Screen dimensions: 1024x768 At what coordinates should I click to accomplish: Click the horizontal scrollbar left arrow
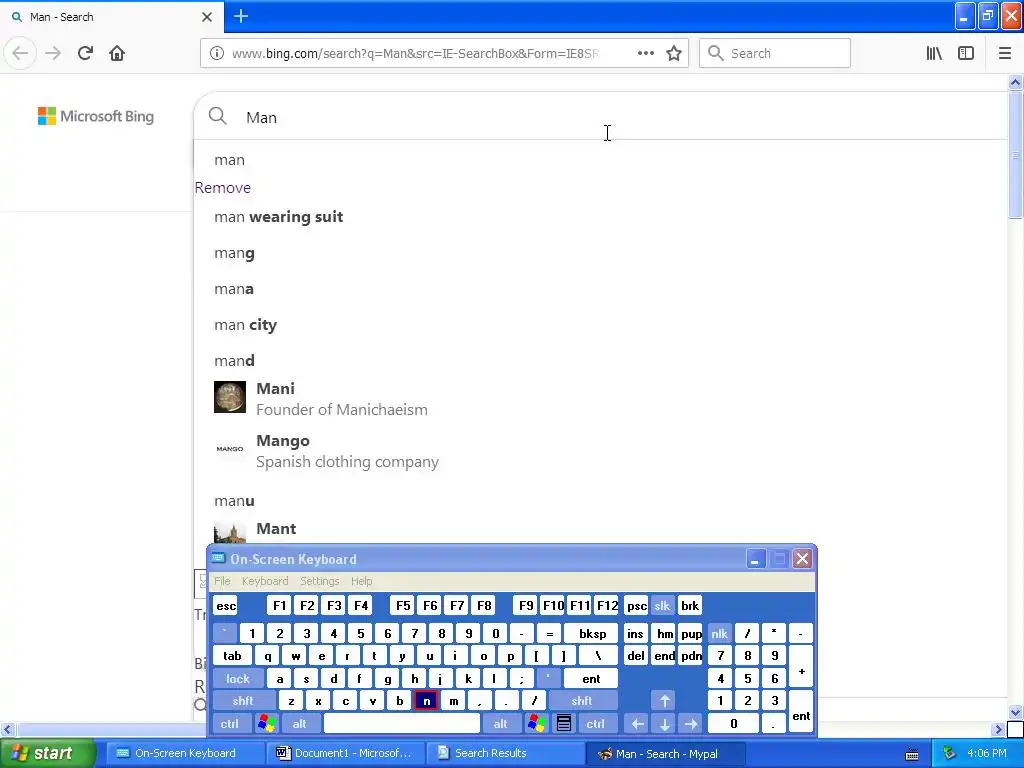coord(8,729)
